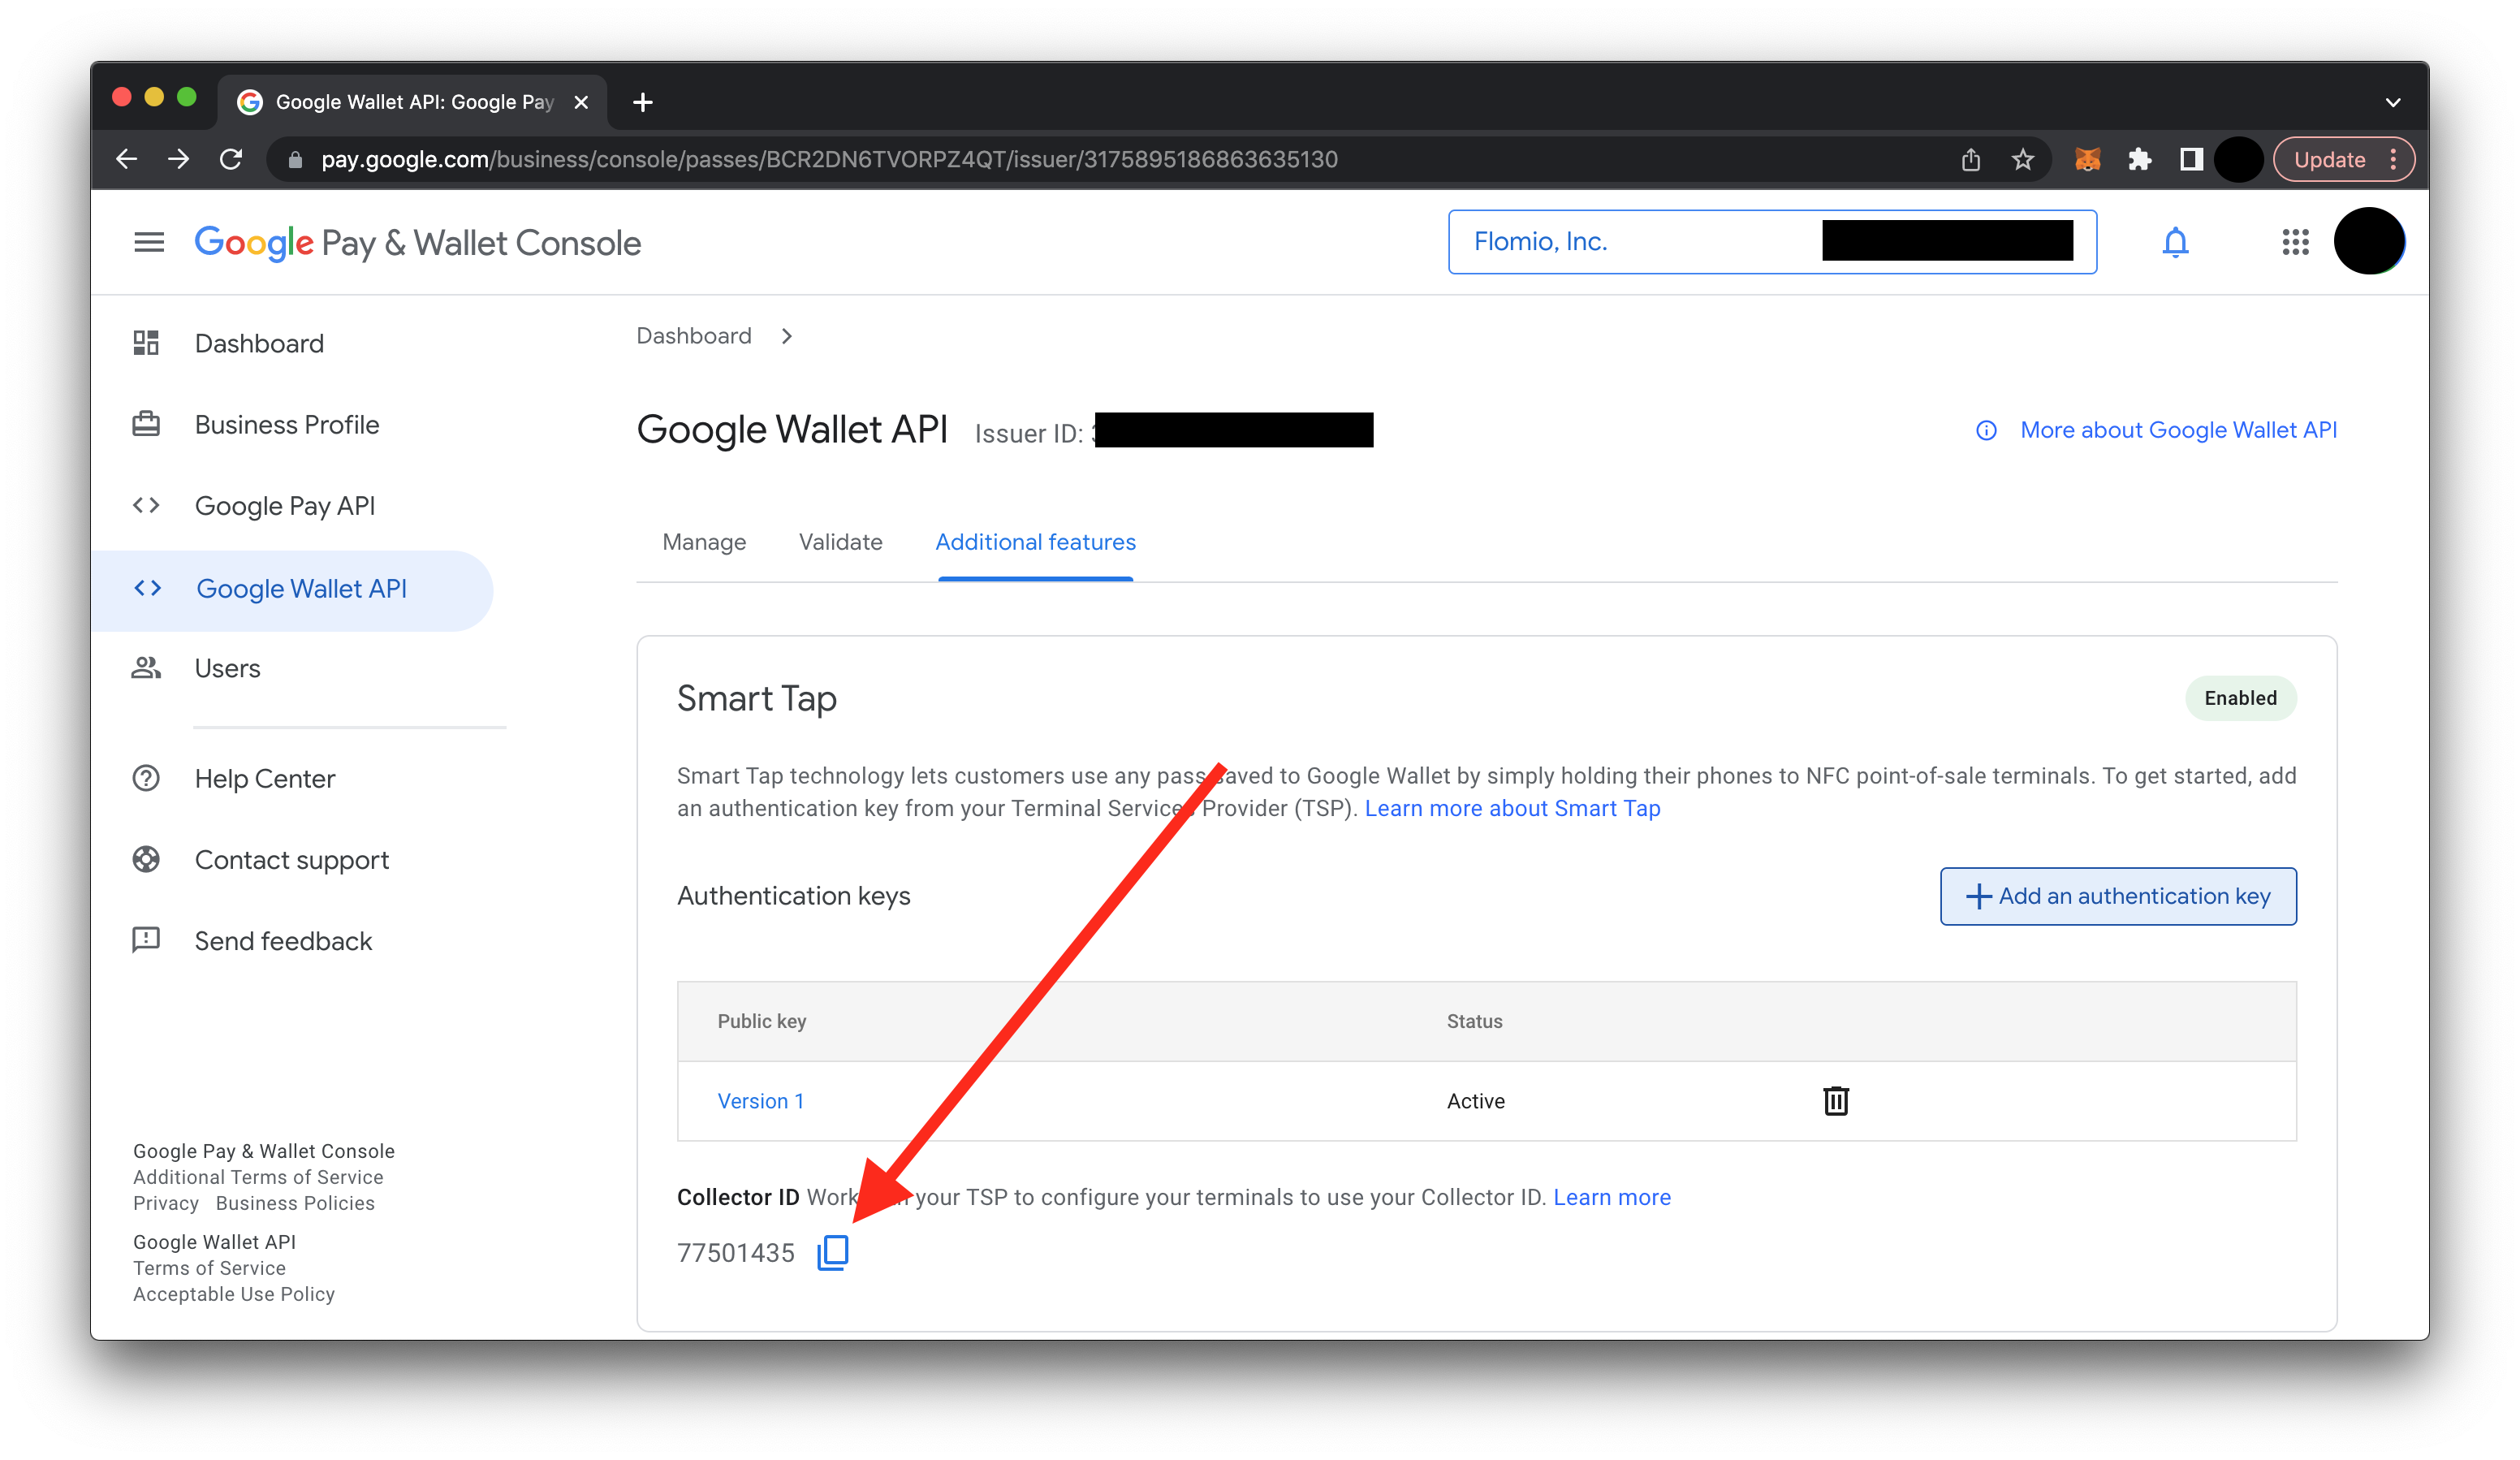Viewport: 2520px width, 1460px height.
Task: Reload the current page
Action: click(x=231, y=160)
